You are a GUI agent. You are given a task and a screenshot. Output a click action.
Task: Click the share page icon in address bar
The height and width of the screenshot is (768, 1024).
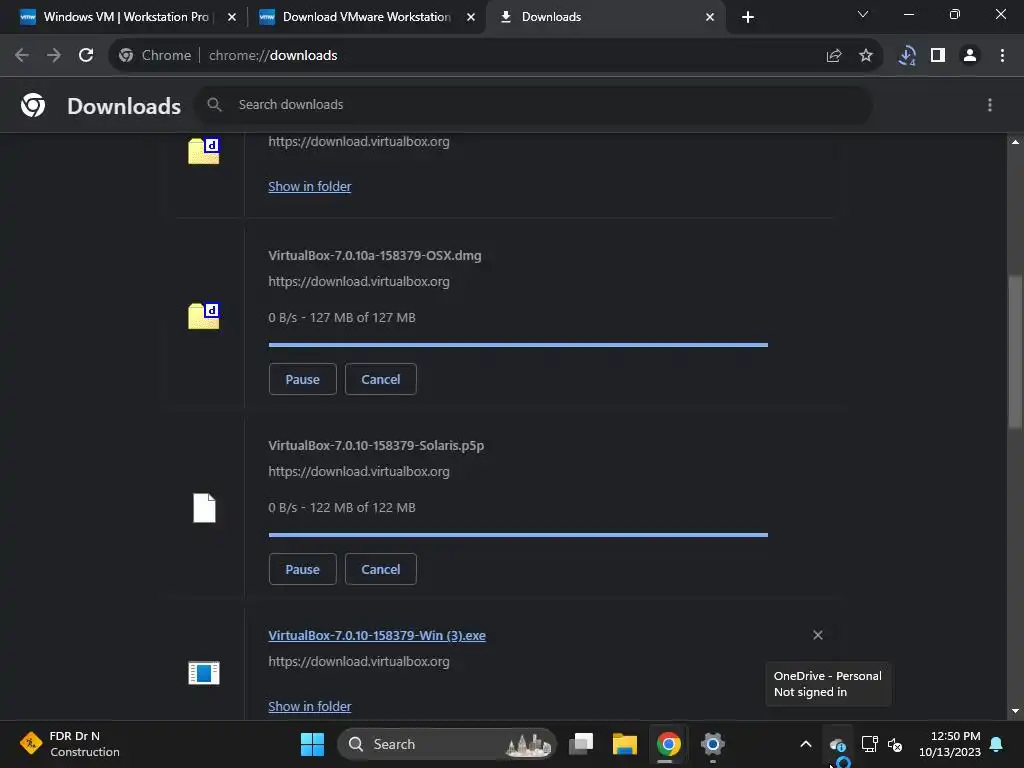[x=834, y=56]
